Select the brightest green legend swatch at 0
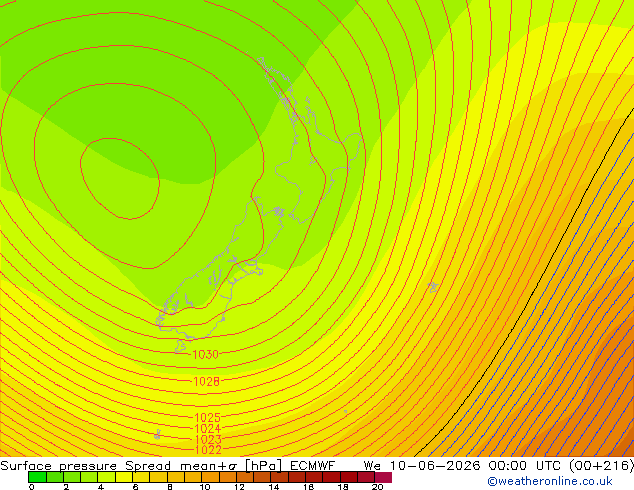This screenshot has width=634, height=490. click(x=37, y=477)
